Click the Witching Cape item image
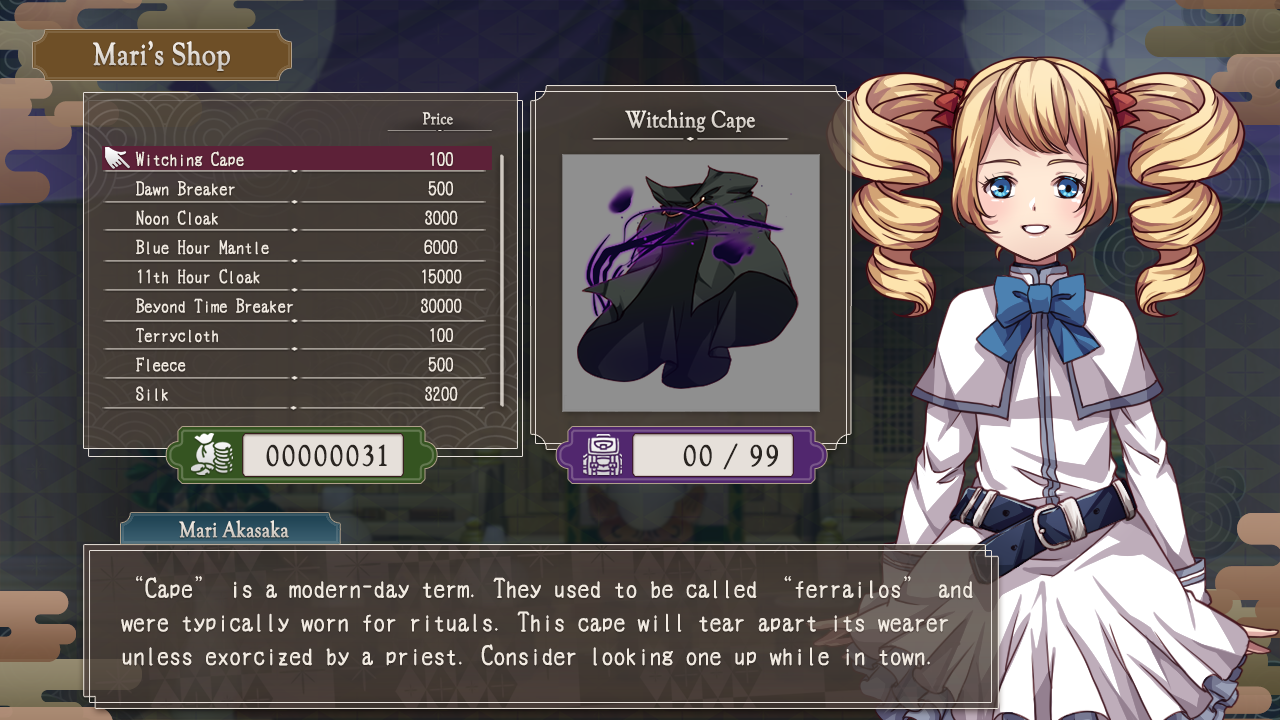The image size is (1280, 720). (x=691, y=283)
